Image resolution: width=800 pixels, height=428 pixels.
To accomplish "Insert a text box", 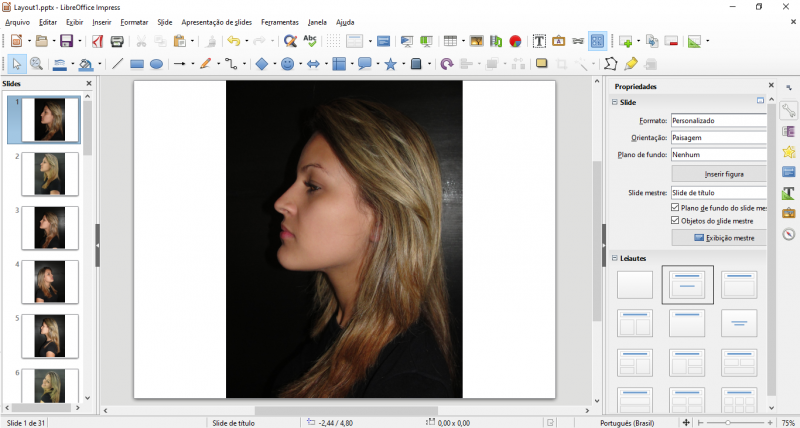I will pyautogui.click(x=539, y=41).
